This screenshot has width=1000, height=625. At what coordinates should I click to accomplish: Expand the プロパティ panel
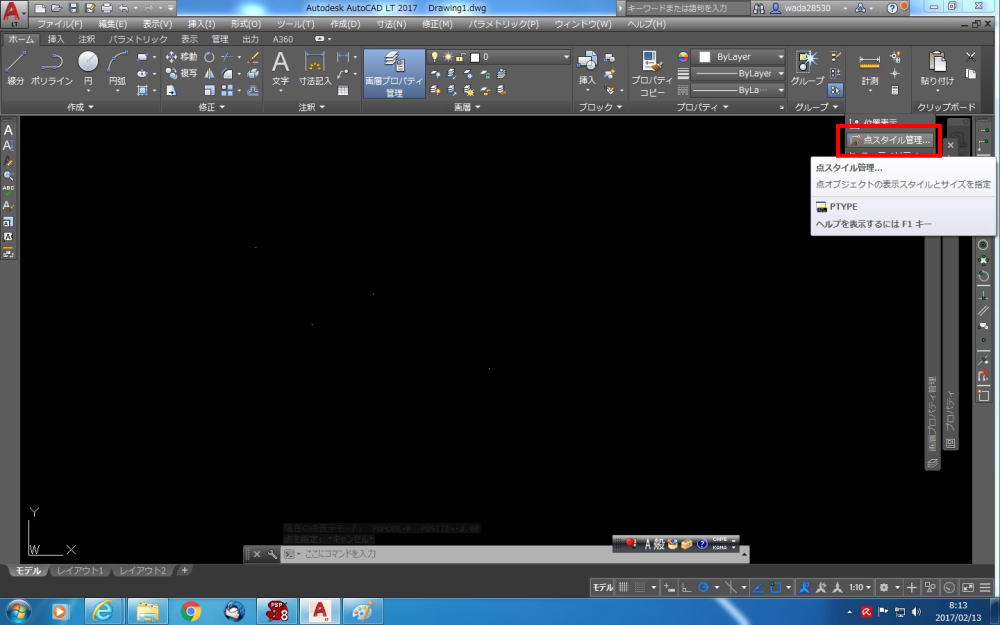point(702,107)
